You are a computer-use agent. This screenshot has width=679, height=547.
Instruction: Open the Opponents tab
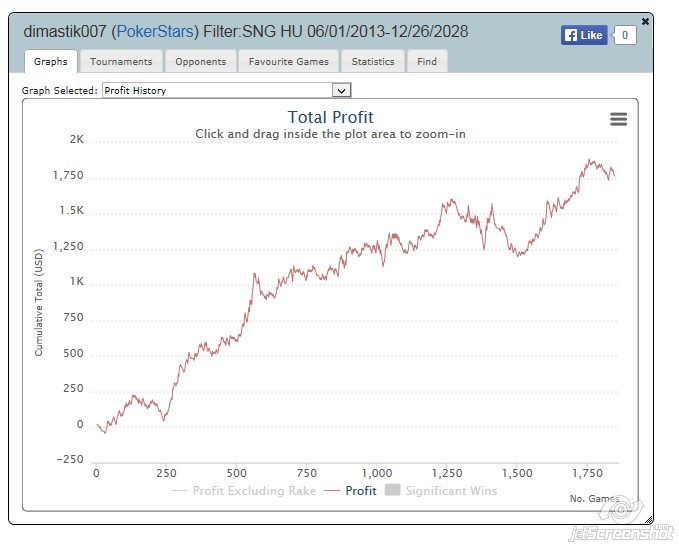[x=200, y=61]
